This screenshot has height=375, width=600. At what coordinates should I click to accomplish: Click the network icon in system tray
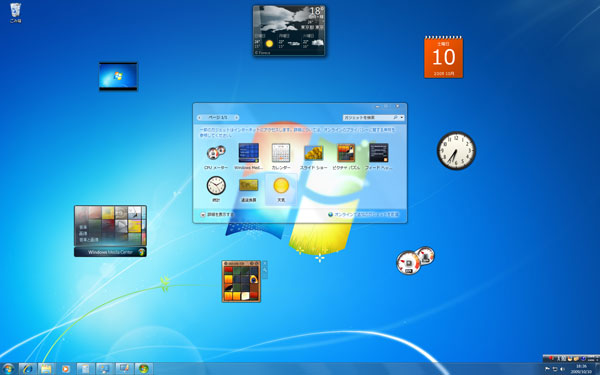[x=555, y=369]
